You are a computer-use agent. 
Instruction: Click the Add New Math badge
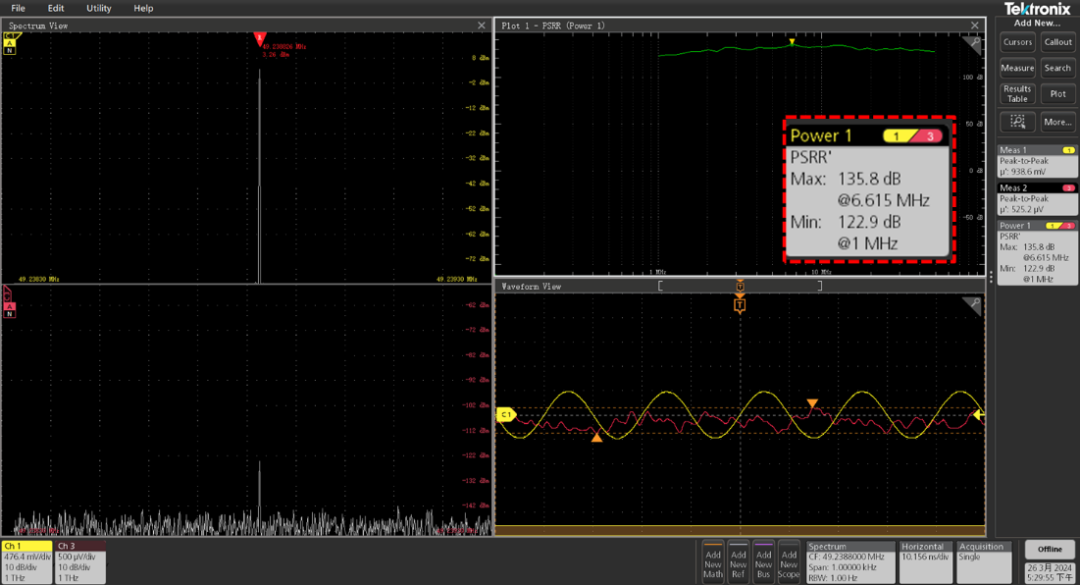[x=713, y=561]
